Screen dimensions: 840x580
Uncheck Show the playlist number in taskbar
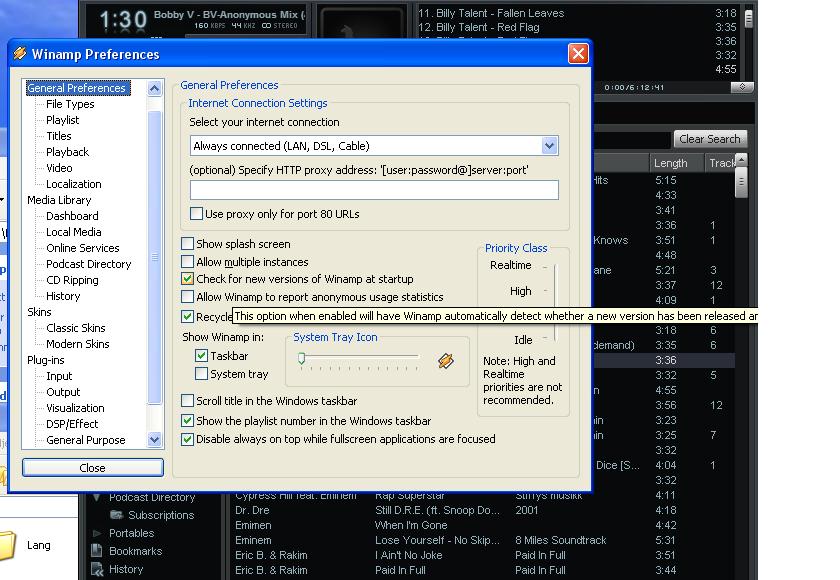pyautogui.click(x=188, y=421)
